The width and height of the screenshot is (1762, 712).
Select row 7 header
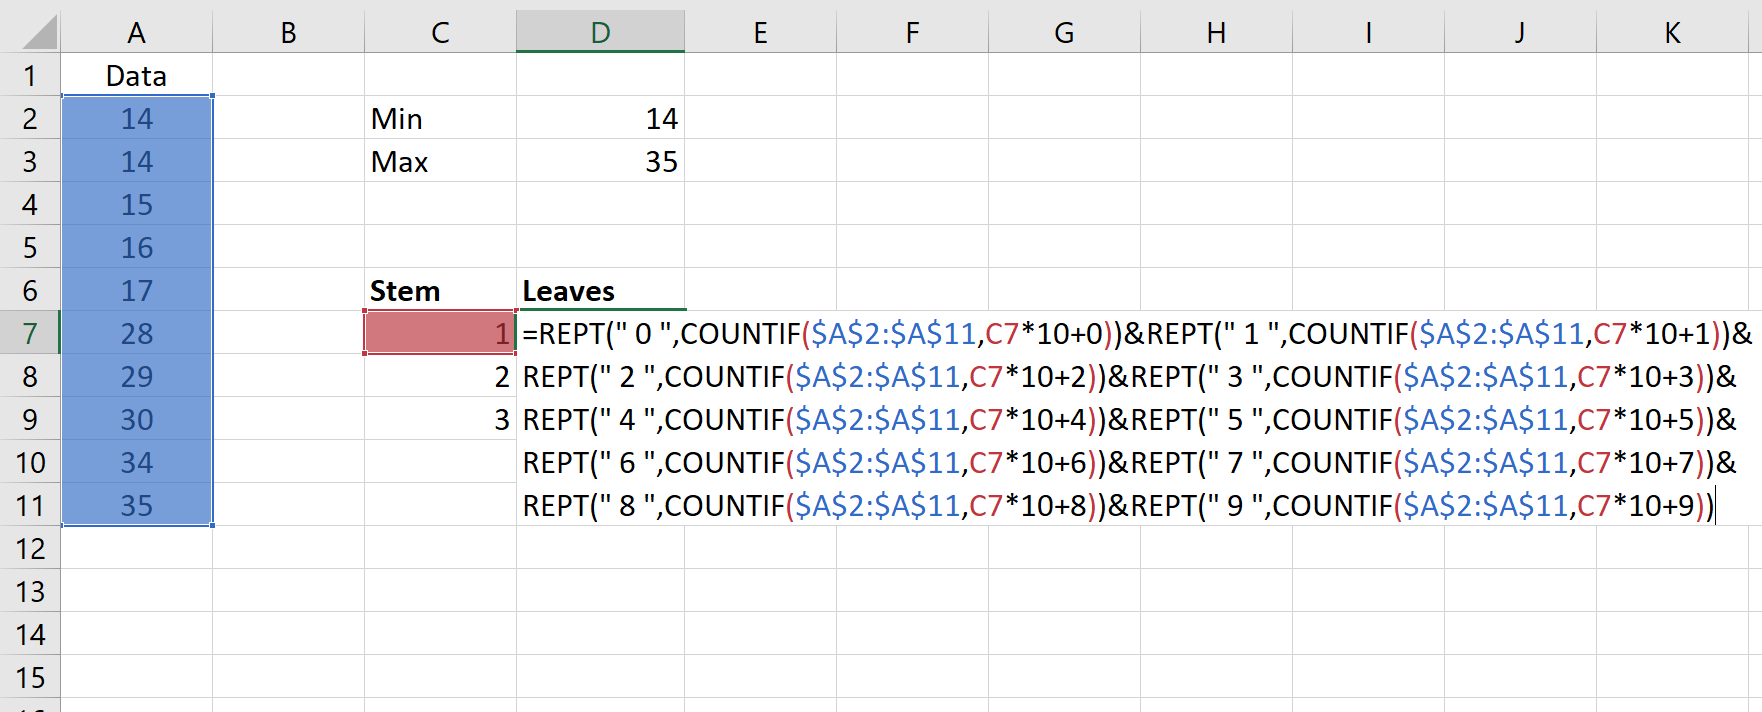coord(30,333)
